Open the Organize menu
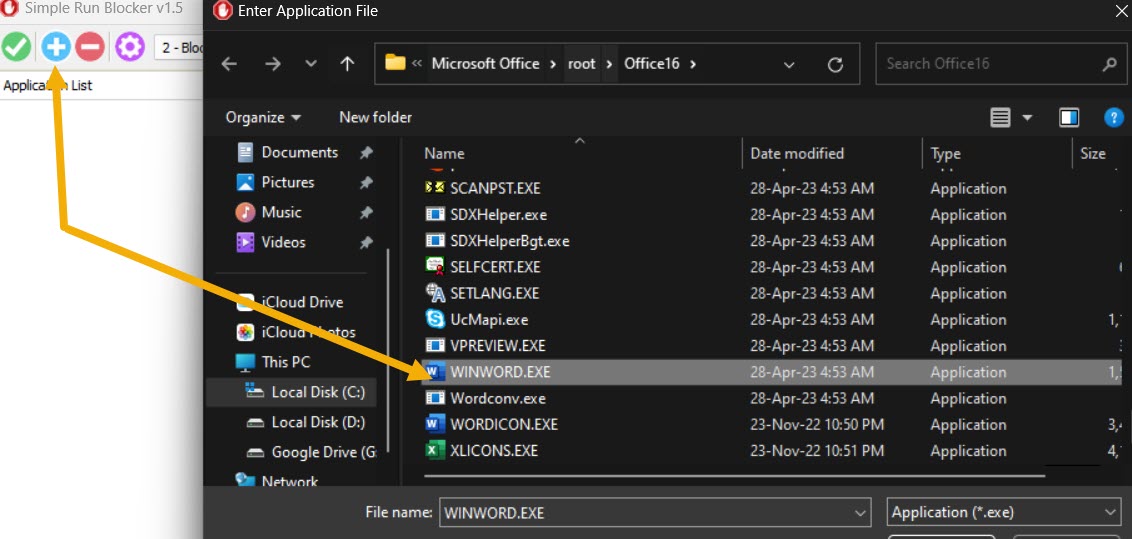Viewport: 1132px width, 539px height. tap(263, 117)
